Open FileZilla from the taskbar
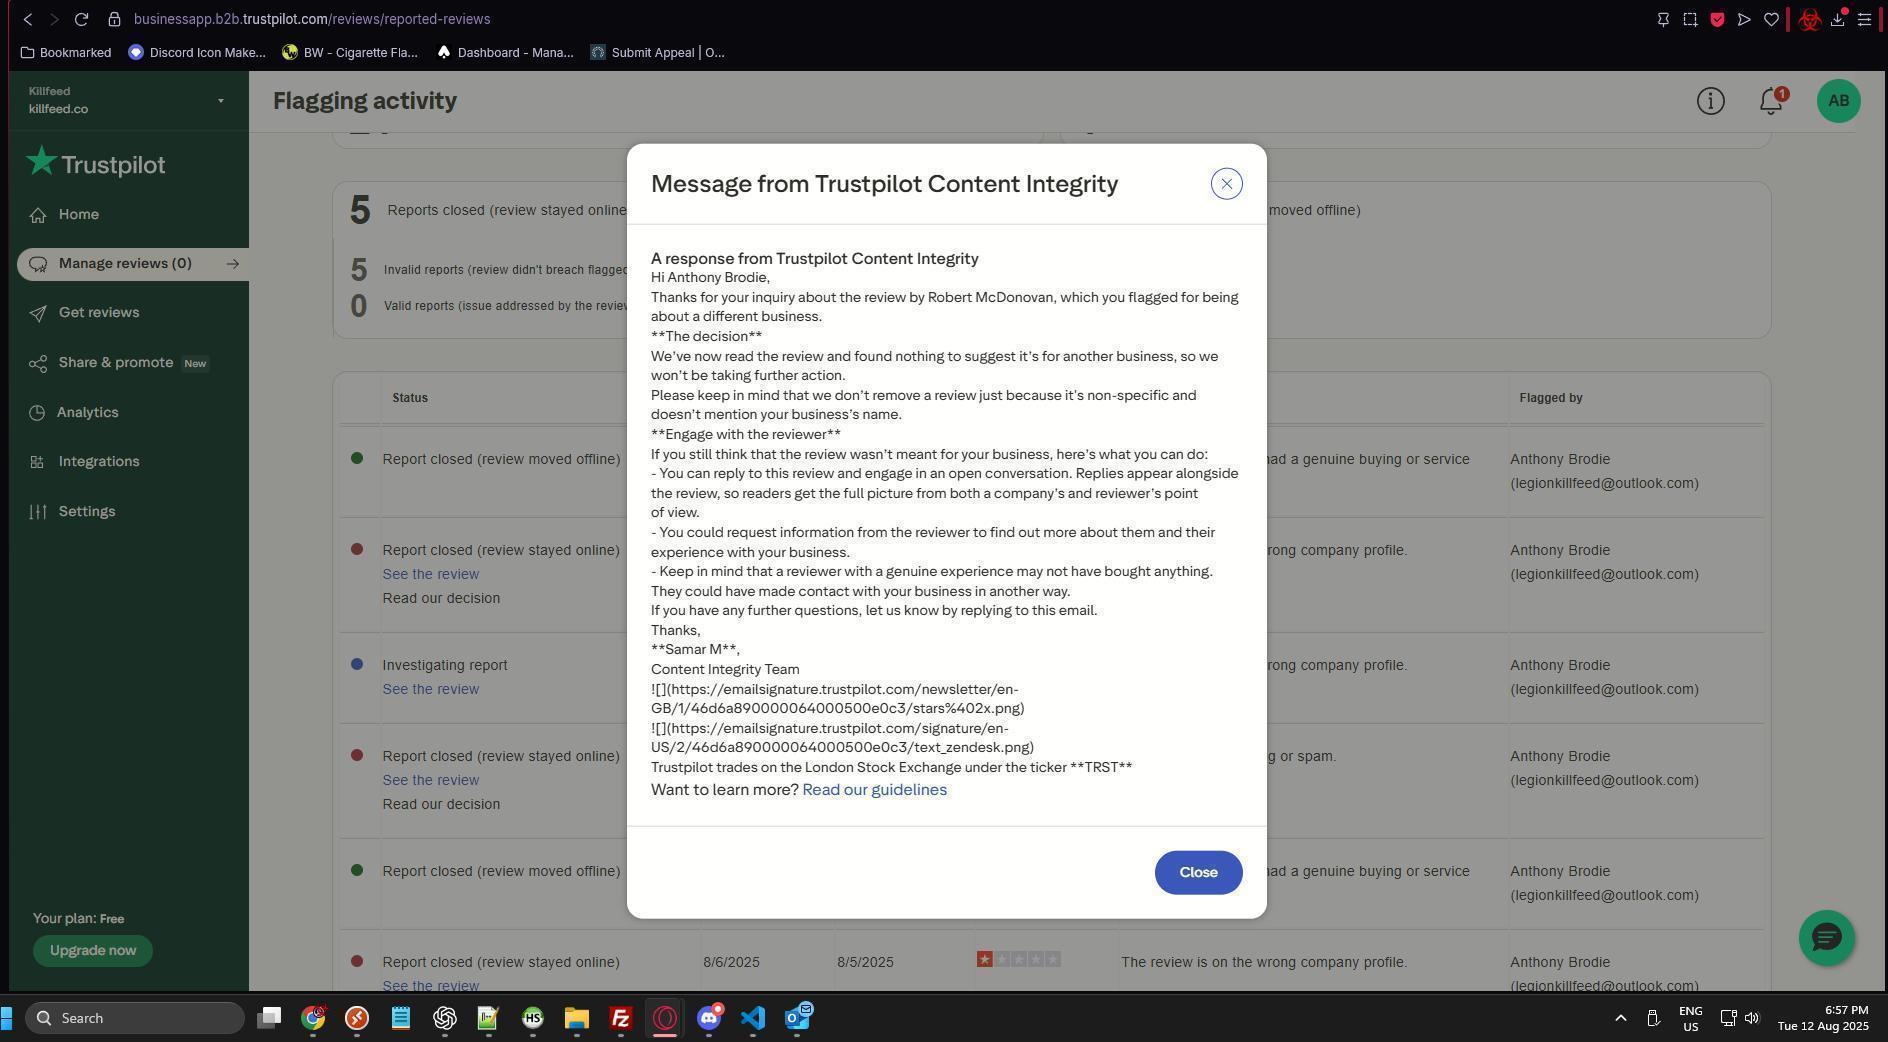Image resolution: width=1888 pixels, height=1042 pixels. tap(621, 1018)
